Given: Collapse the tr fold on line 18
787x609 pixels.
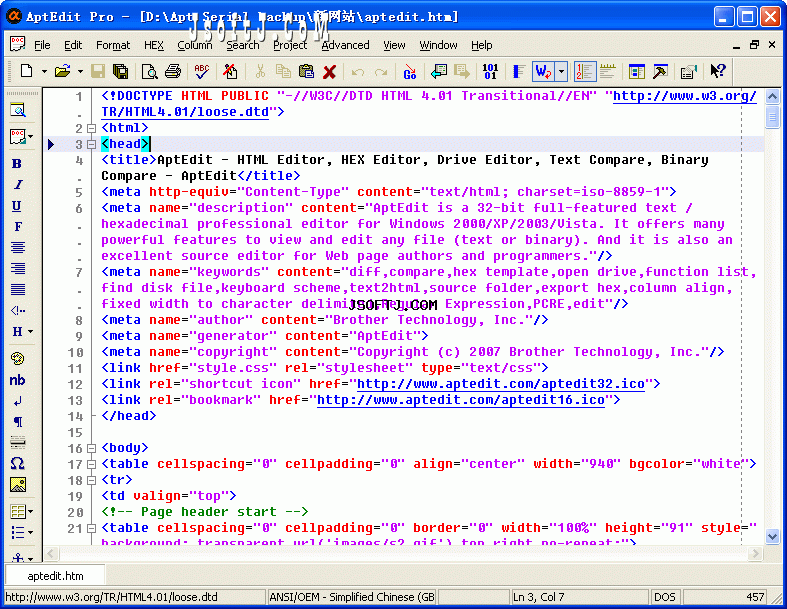Looking at the screenshot, I should pyautogui.click(x=91, y=480).
